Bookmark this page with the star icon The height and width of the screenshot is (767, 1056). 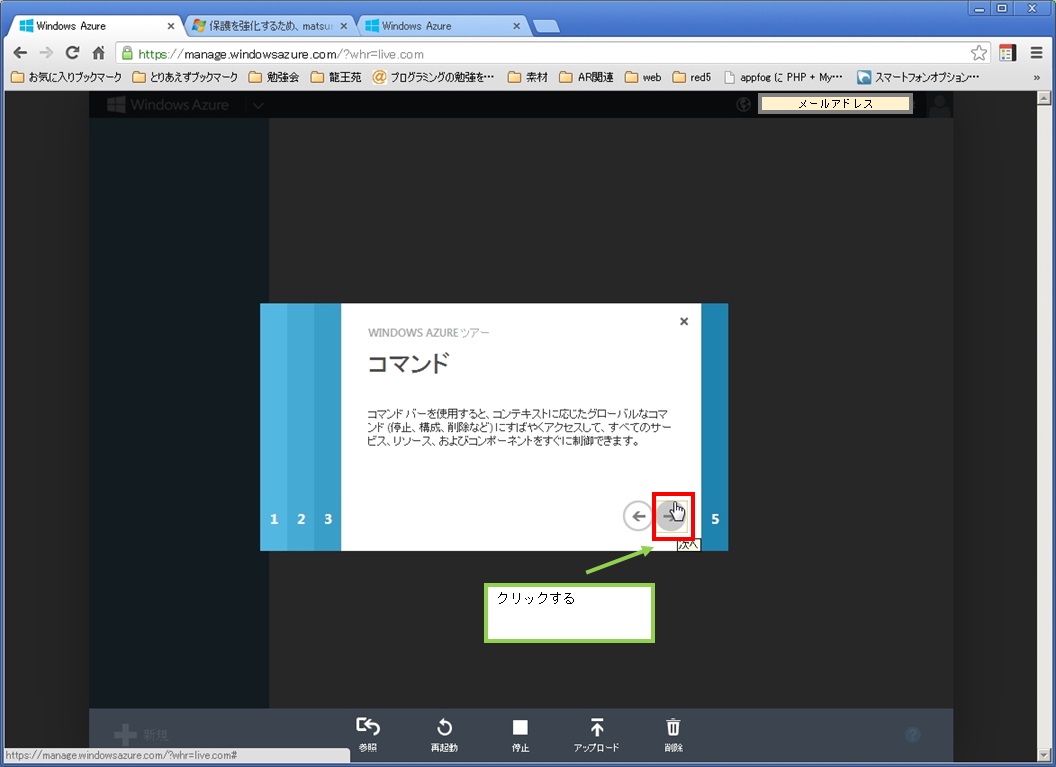point(979,53)
